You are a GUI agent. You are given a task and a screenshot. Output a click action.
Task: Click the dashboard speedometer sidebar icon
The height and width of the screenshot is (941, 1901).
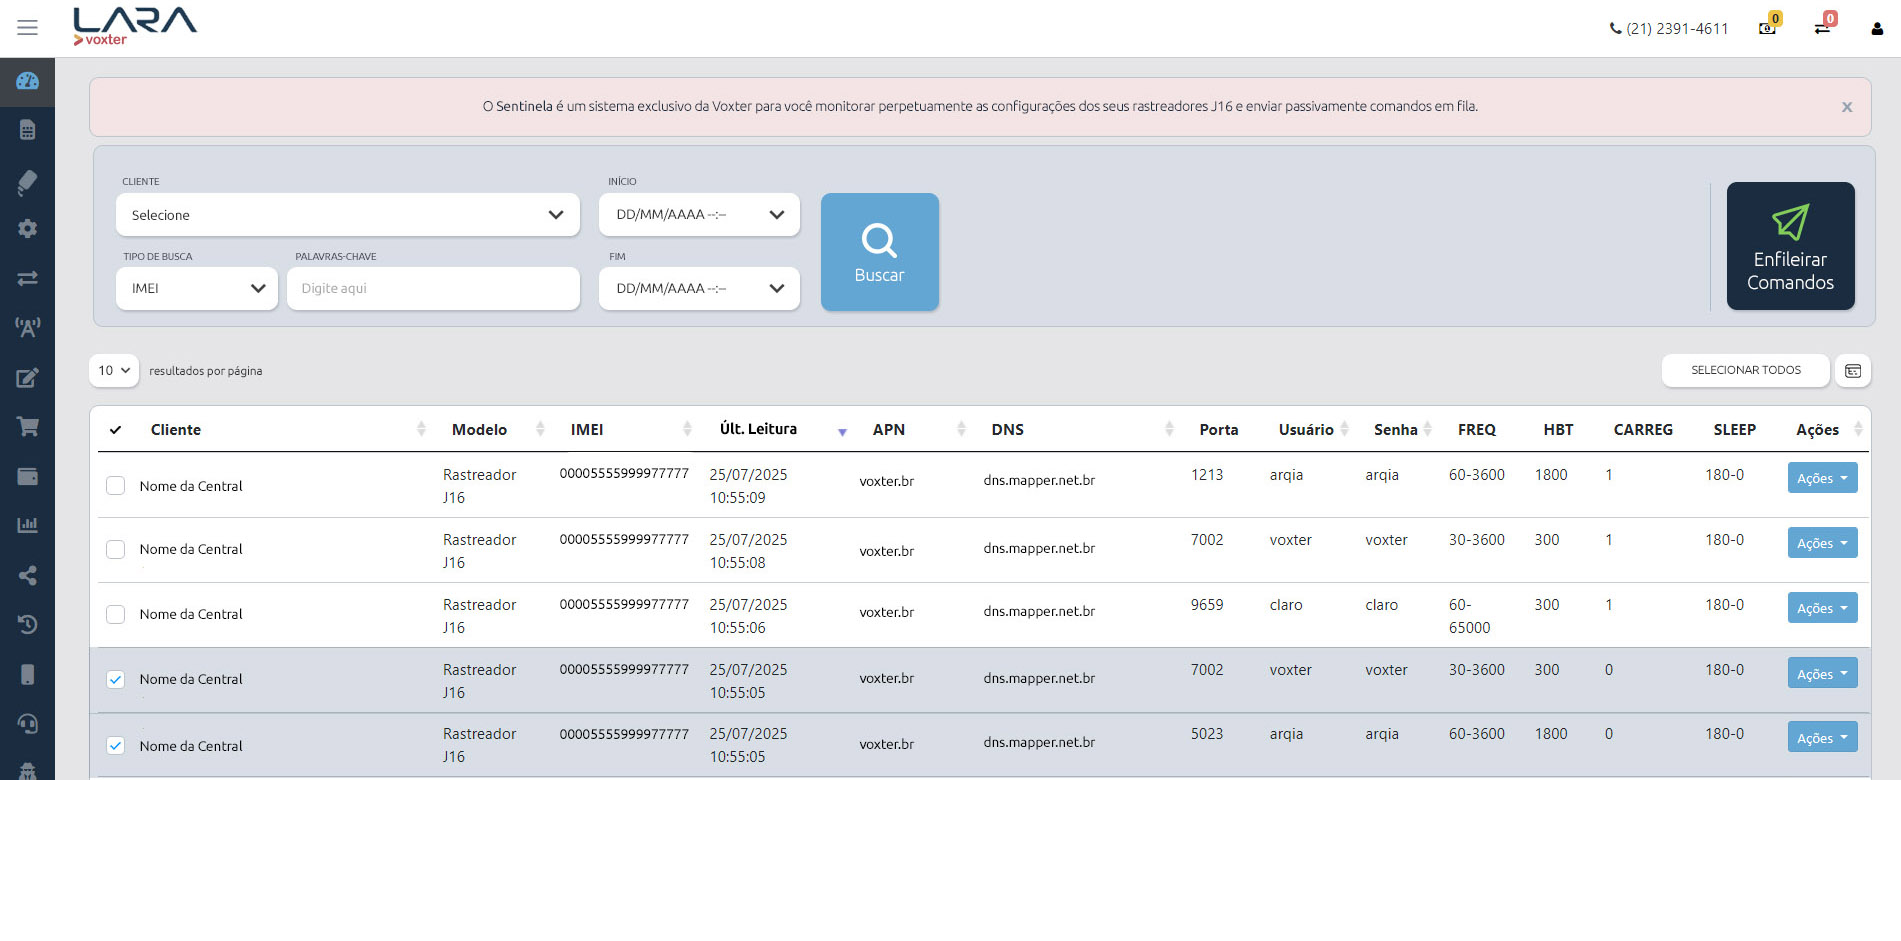point(27,81)
